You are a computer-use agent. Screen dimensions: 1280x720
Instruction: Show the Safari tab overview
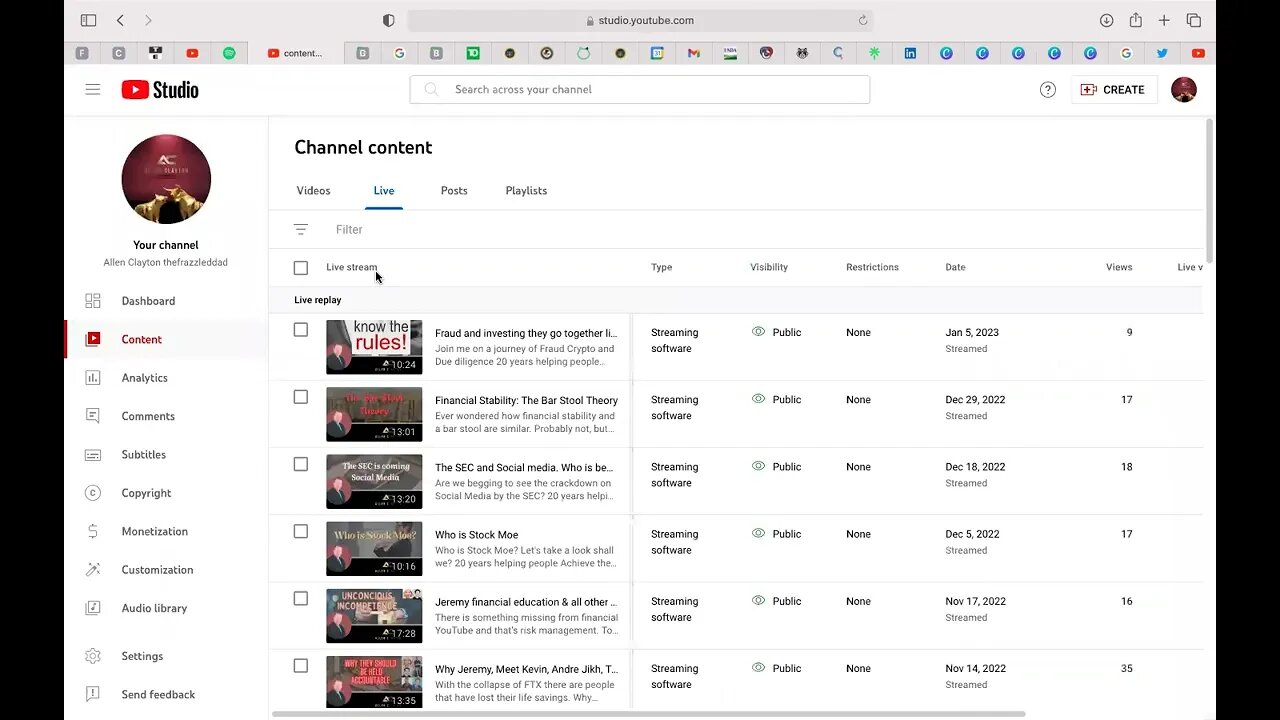[x=1194, y=20]
